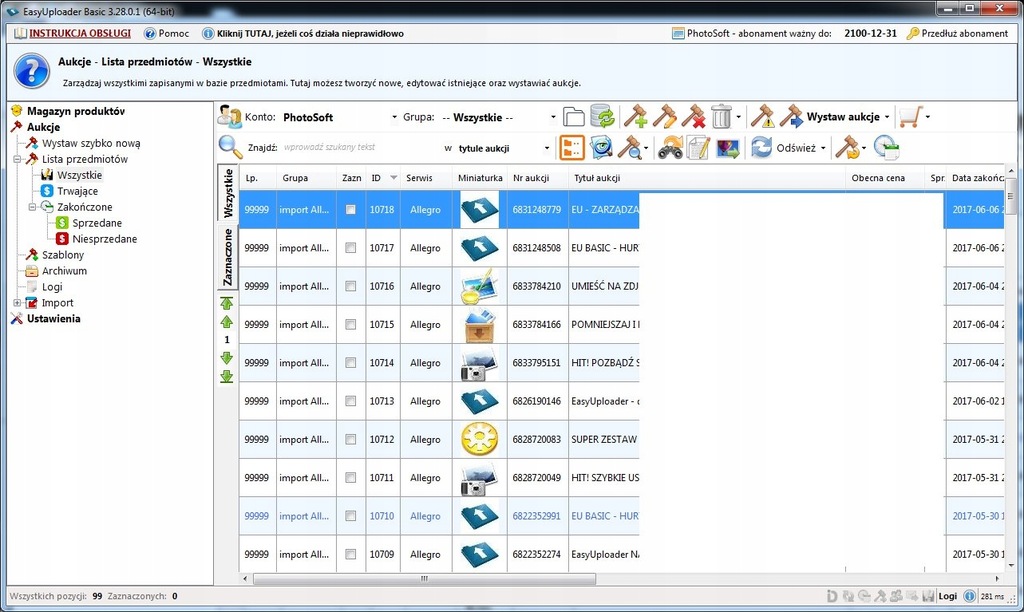The width and height of the screenshot is (1024, 612).
Task: Open the dropdown arrow beside the shopping cart
Action: pos(927,117)
